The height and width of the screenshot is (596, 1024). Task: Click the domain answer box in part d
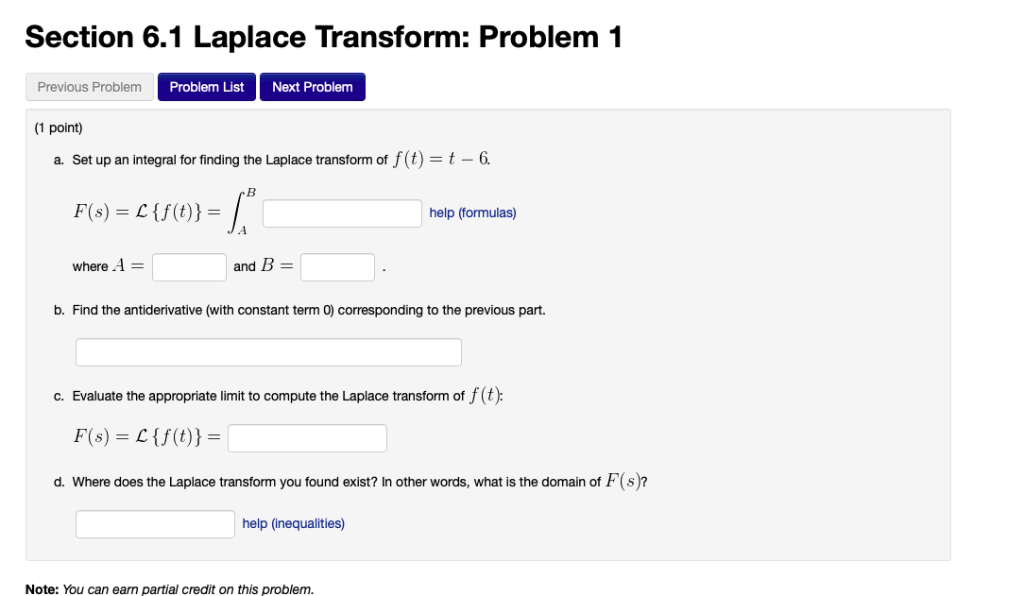(x=155, y=523)
